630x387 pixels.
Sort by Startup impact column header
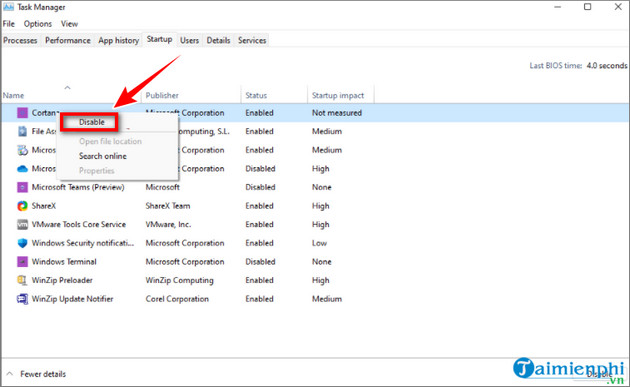click(338, 95)
